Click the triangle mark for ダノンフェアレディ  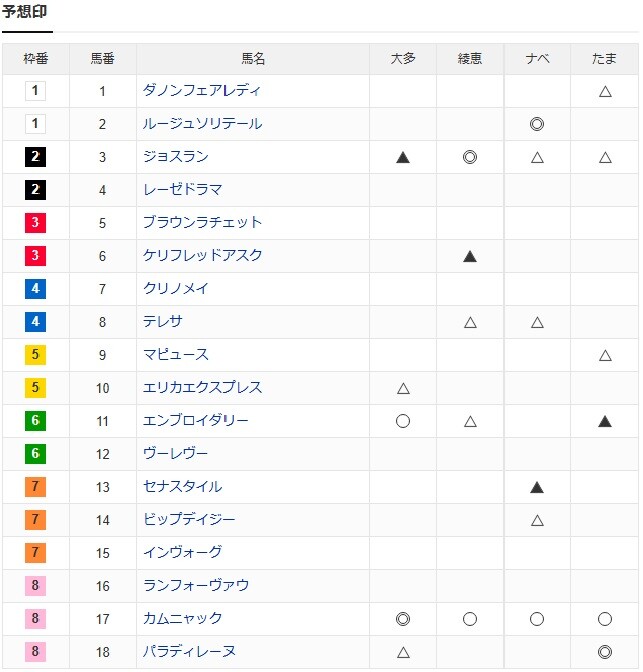point(604,91)
